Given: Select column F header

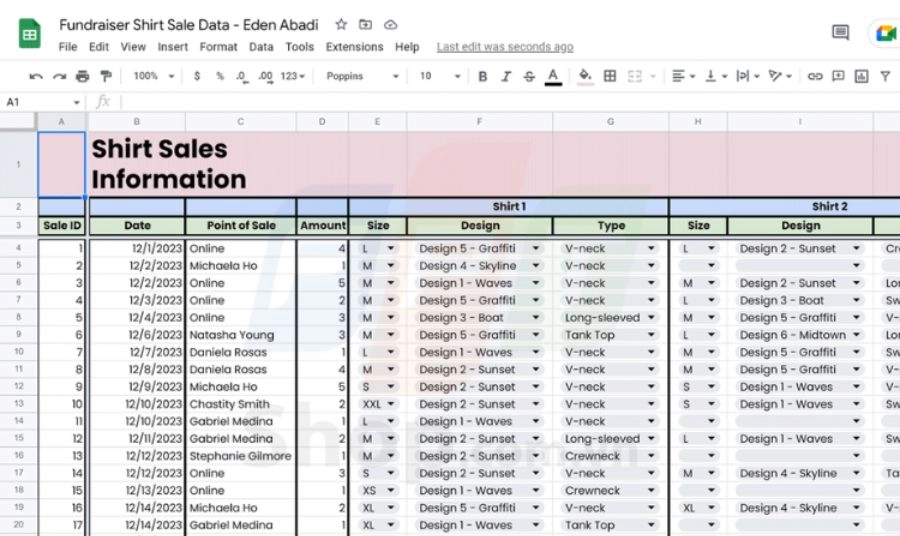Looking at the screenshot, I should (479, 122).
